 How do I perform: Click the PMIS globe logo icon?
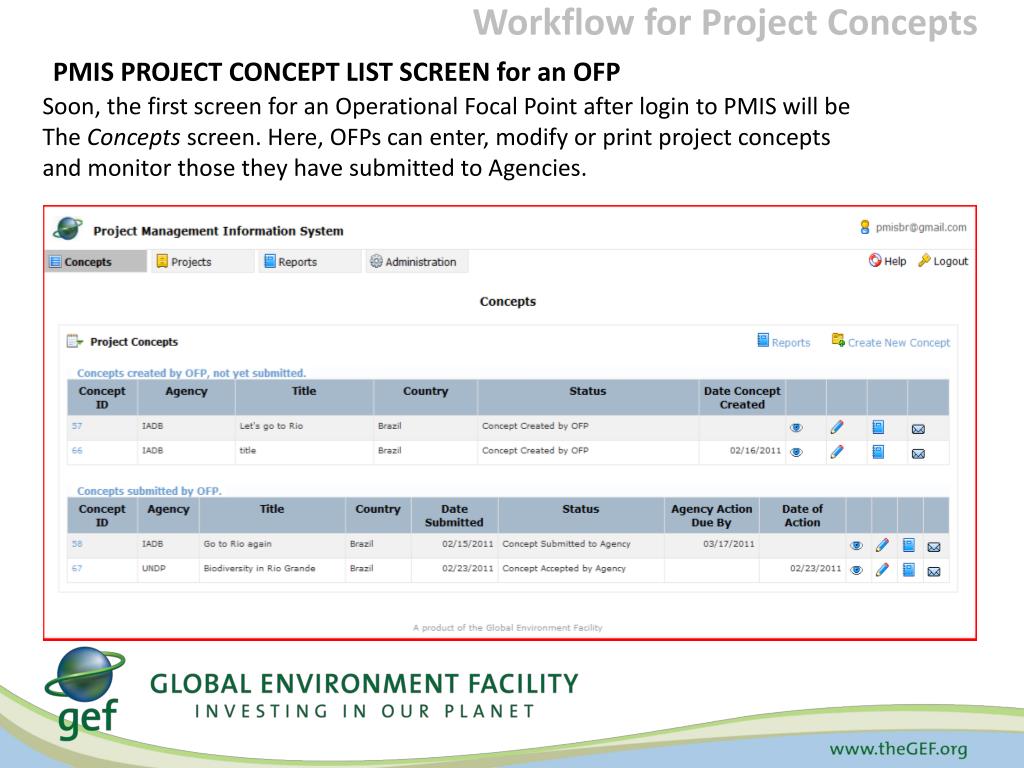pos(68,229)
